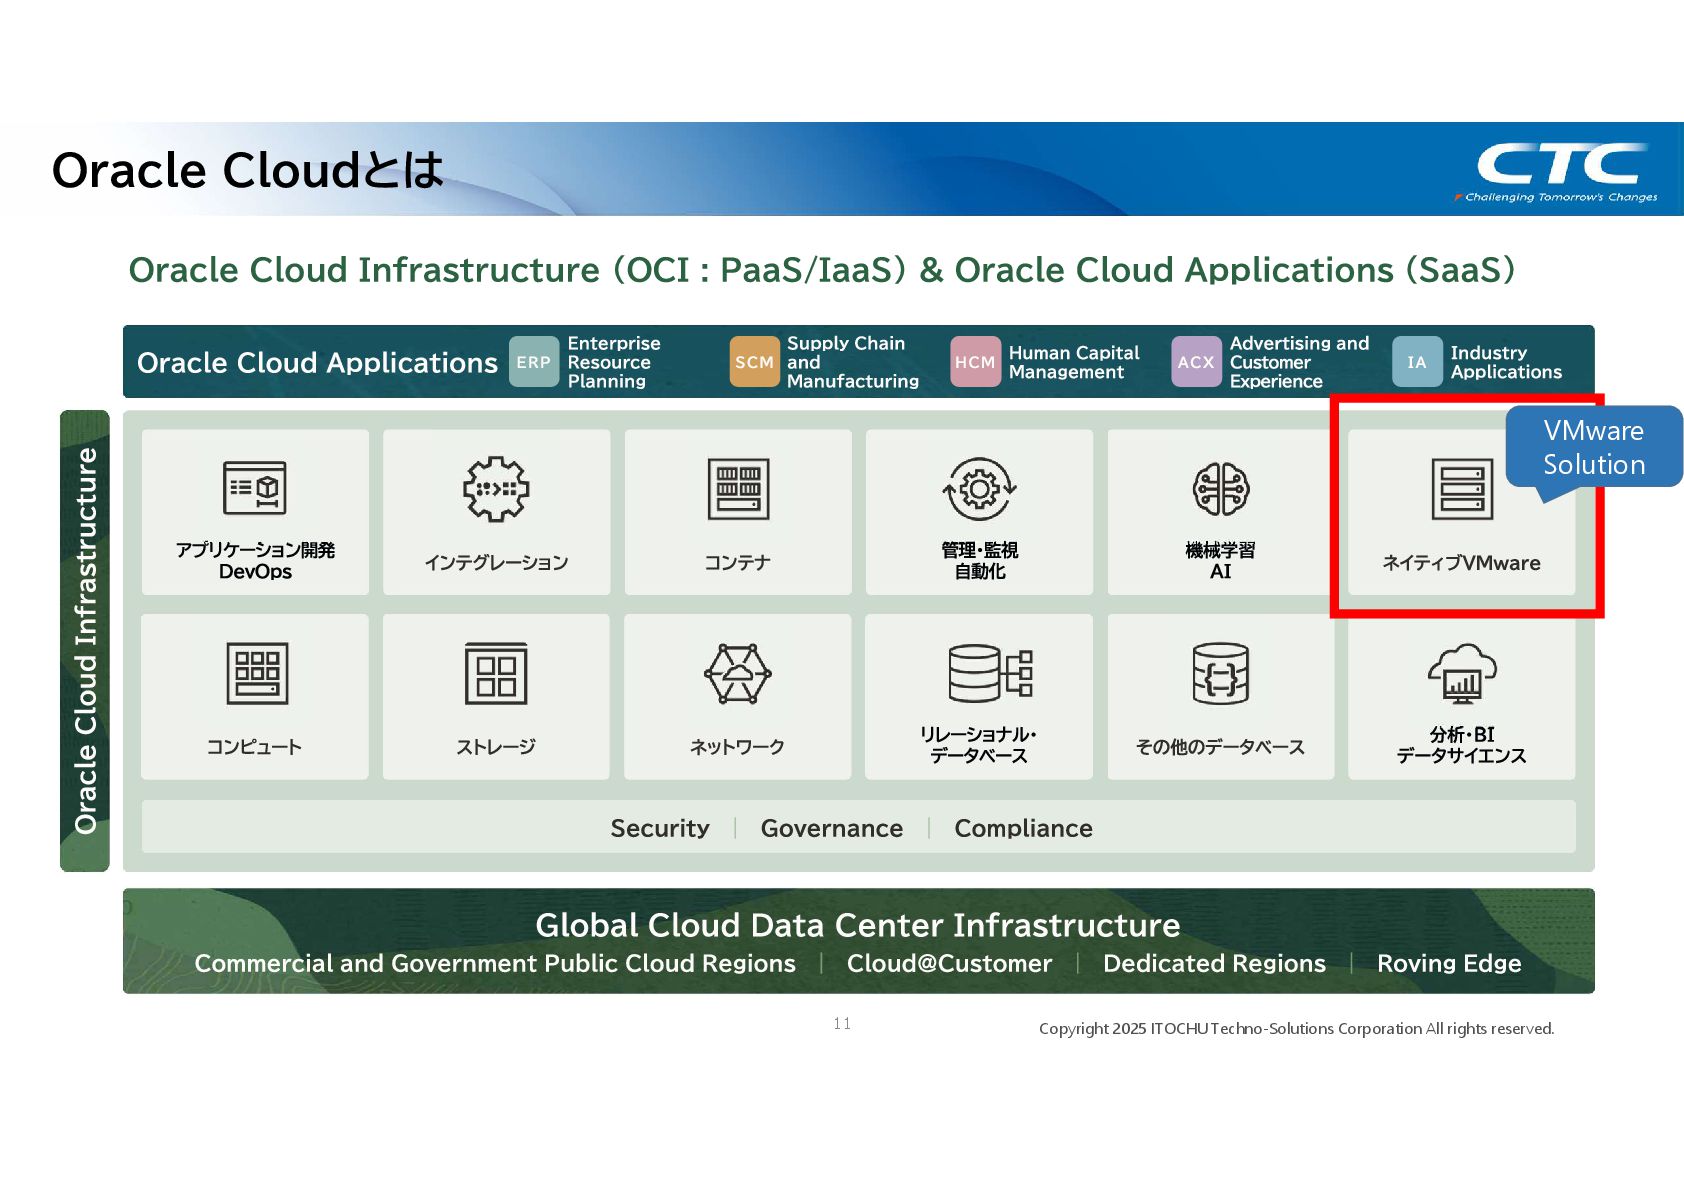This screenshot has width=1684, height=1191.
Task: Click the application development DevOps icon
Action: click(255, 488)
